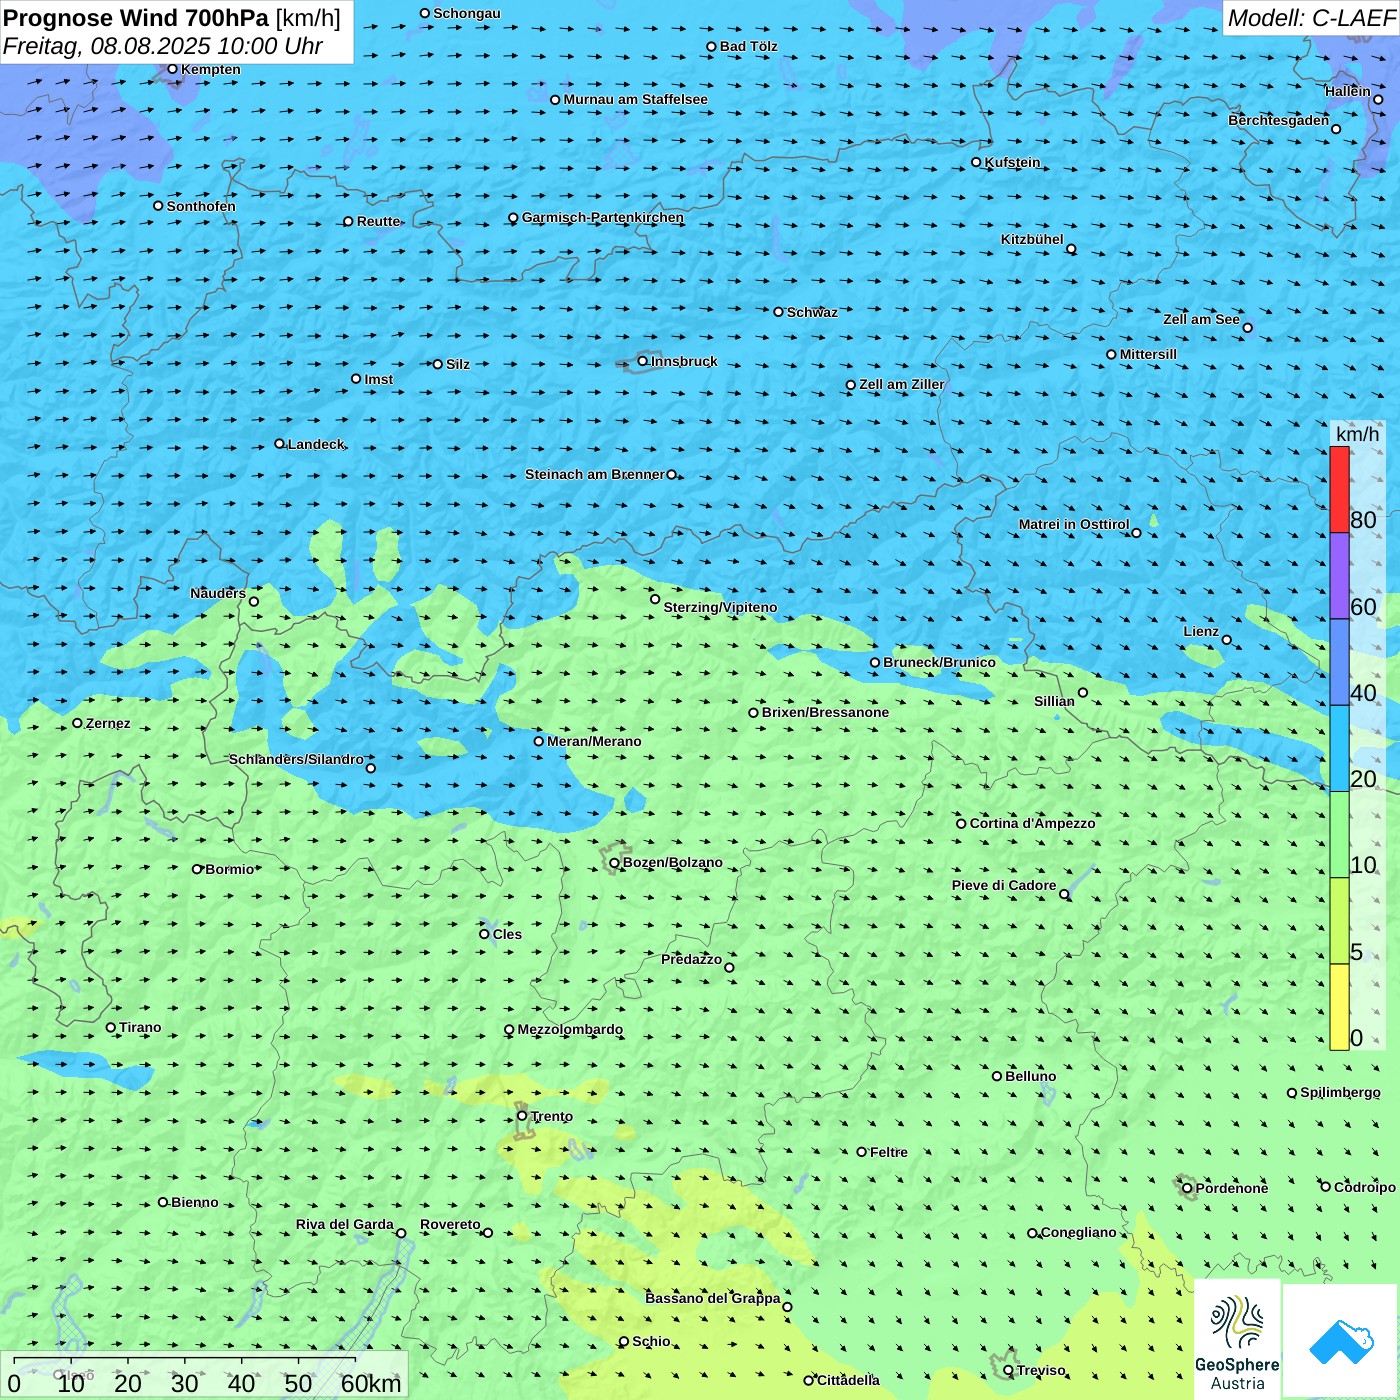The height and width of the screenshot is (1400, 1400).
Task: Select the Zernez location label
Action: (x=108, y=723)
